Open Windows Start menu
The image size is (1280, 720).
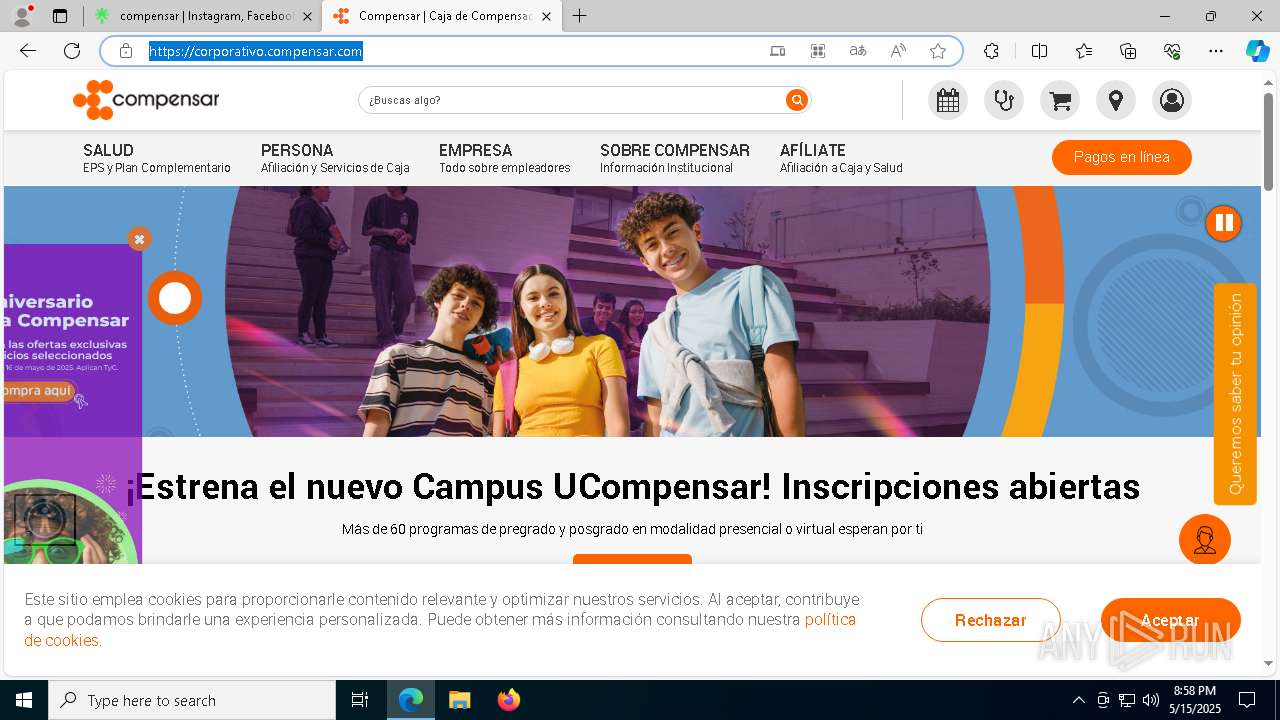point(24,700)
